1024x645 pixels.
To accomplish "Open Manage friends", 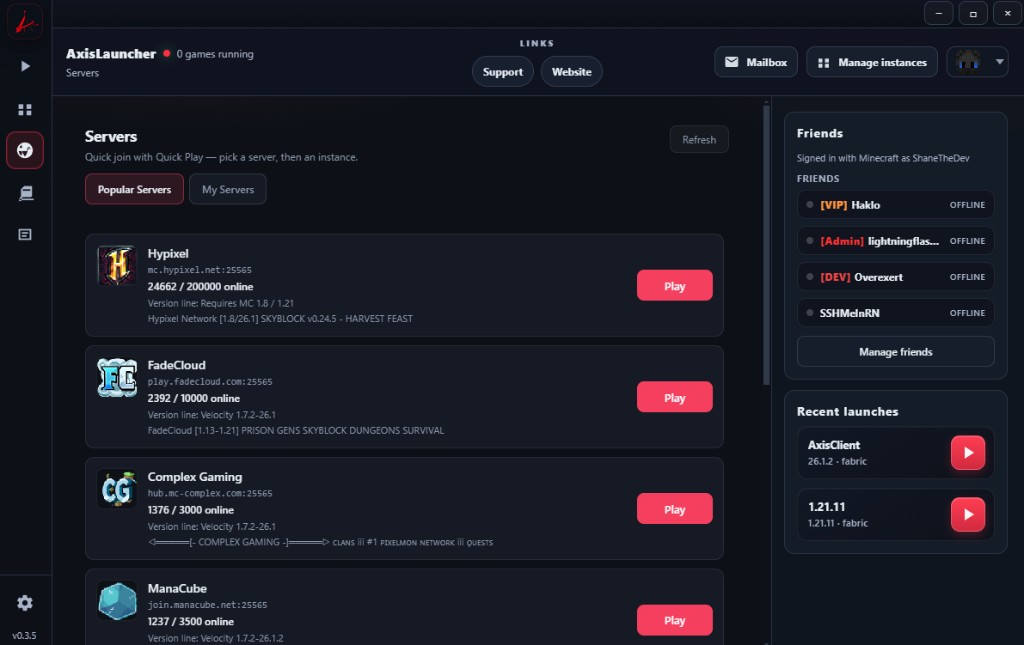I will coord(895,352).
